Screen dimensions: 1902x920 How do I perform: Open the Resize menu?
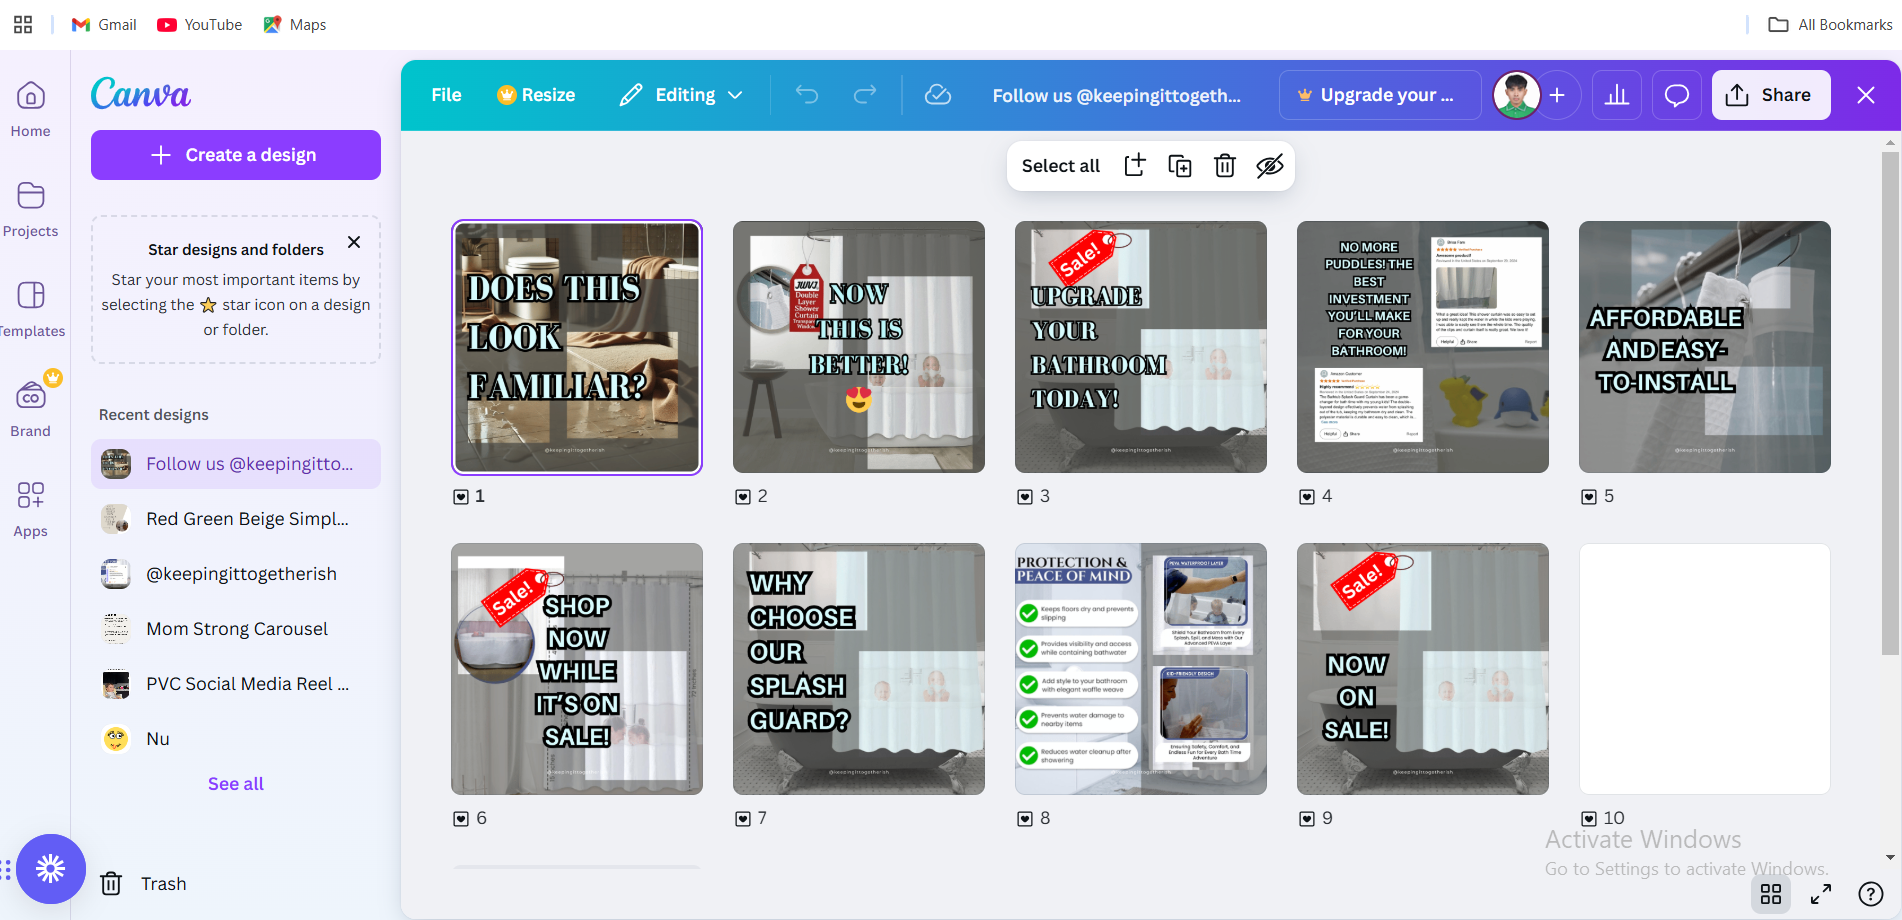(536, 95)
